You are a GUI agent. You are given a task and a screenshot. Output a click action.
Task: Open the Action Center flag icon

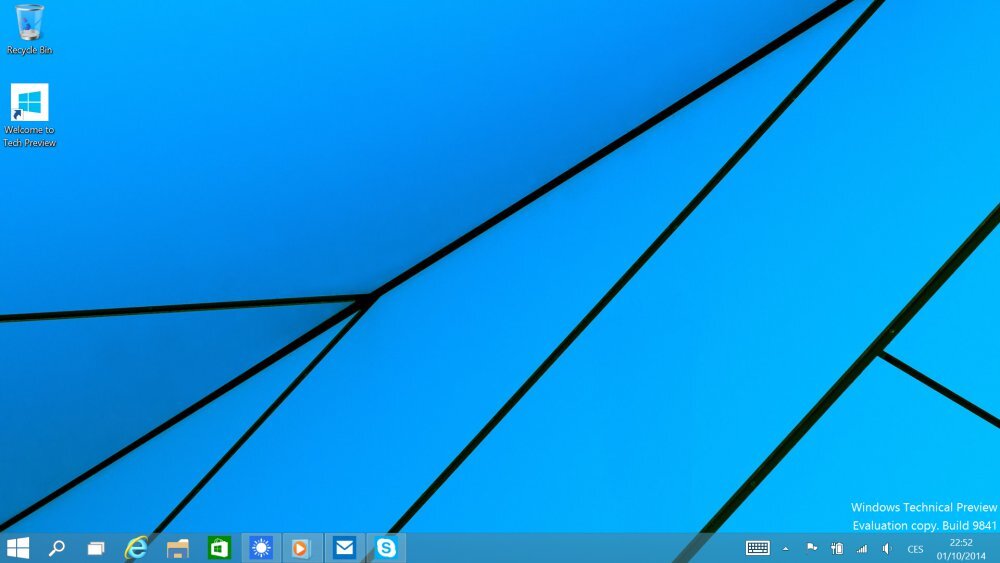pyautogui.click(x=812, y=548)
